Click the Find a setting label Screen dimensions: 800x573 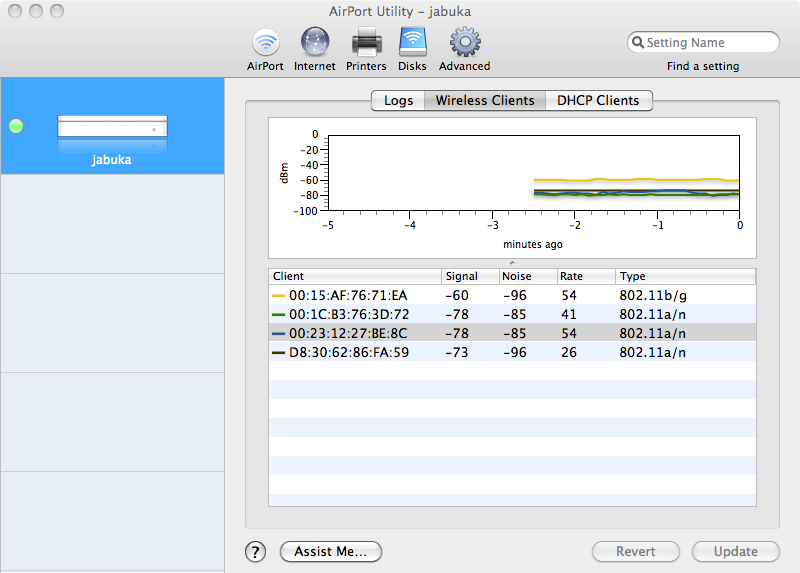coord(703,66)
